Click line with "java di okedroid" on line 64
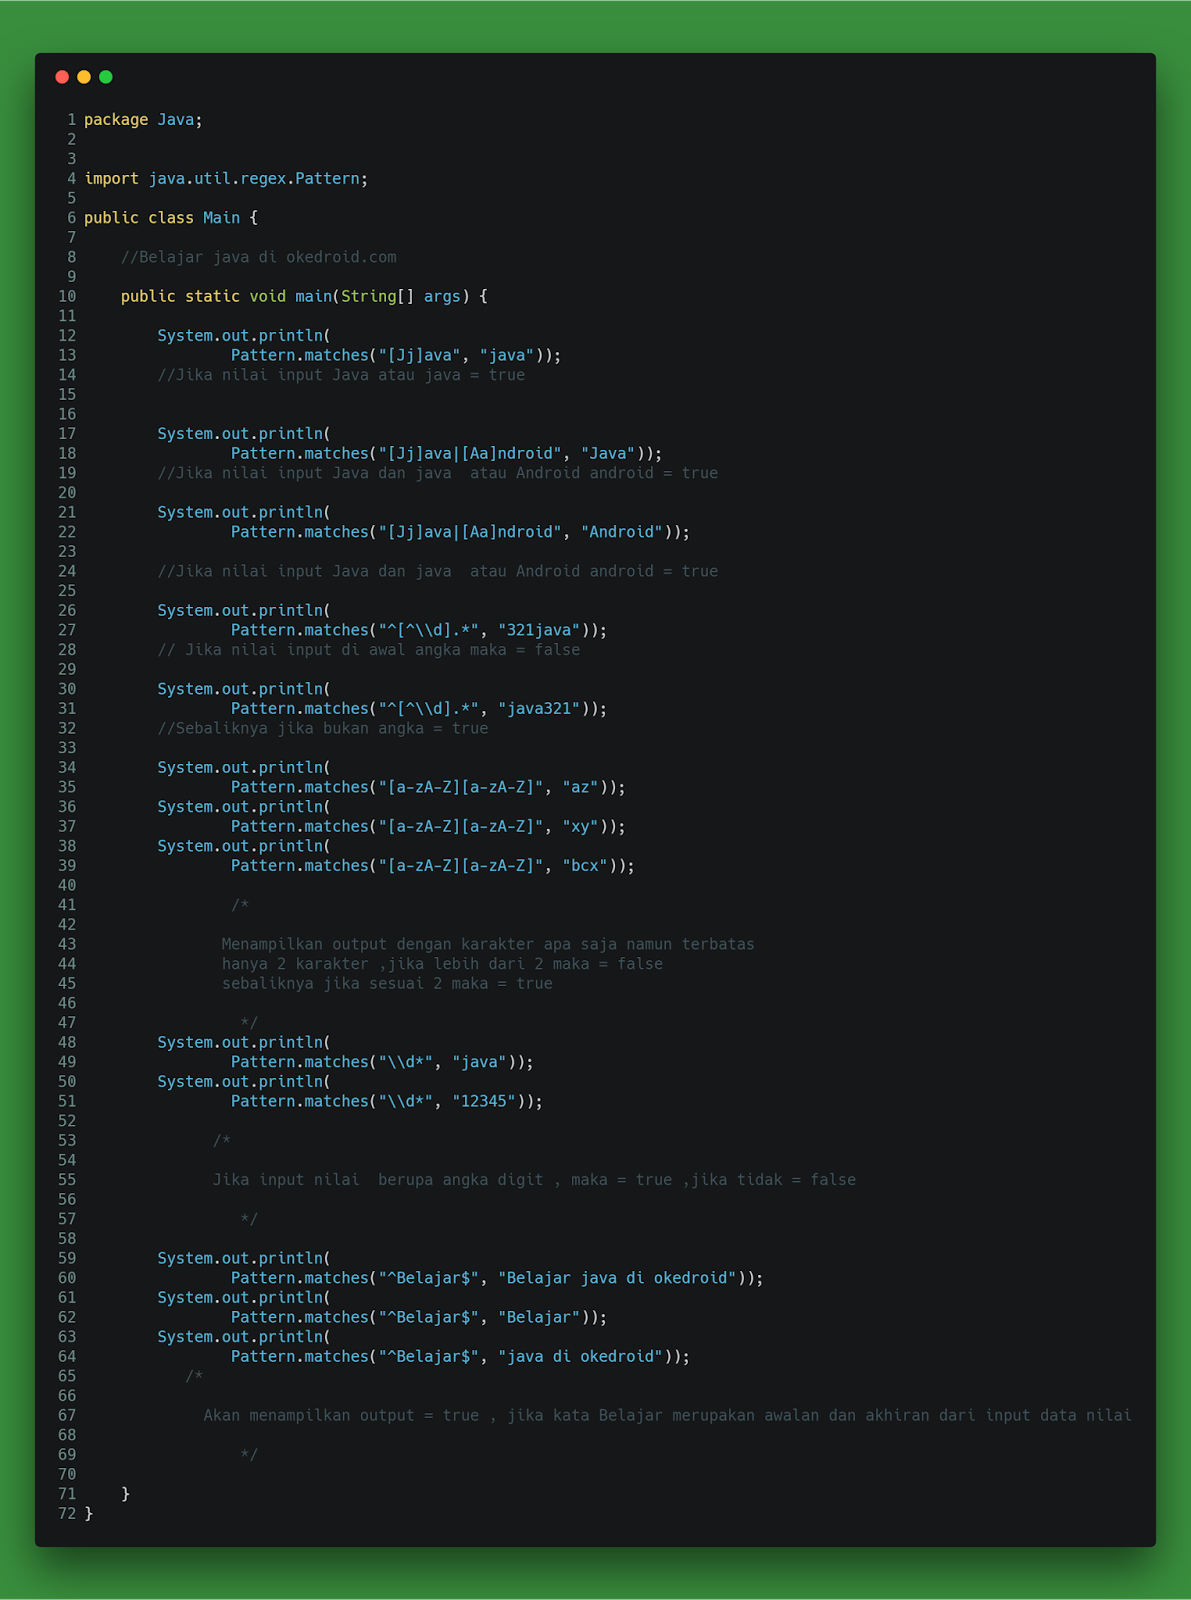The image size is (1191, 1600). tap(460, 1357)
